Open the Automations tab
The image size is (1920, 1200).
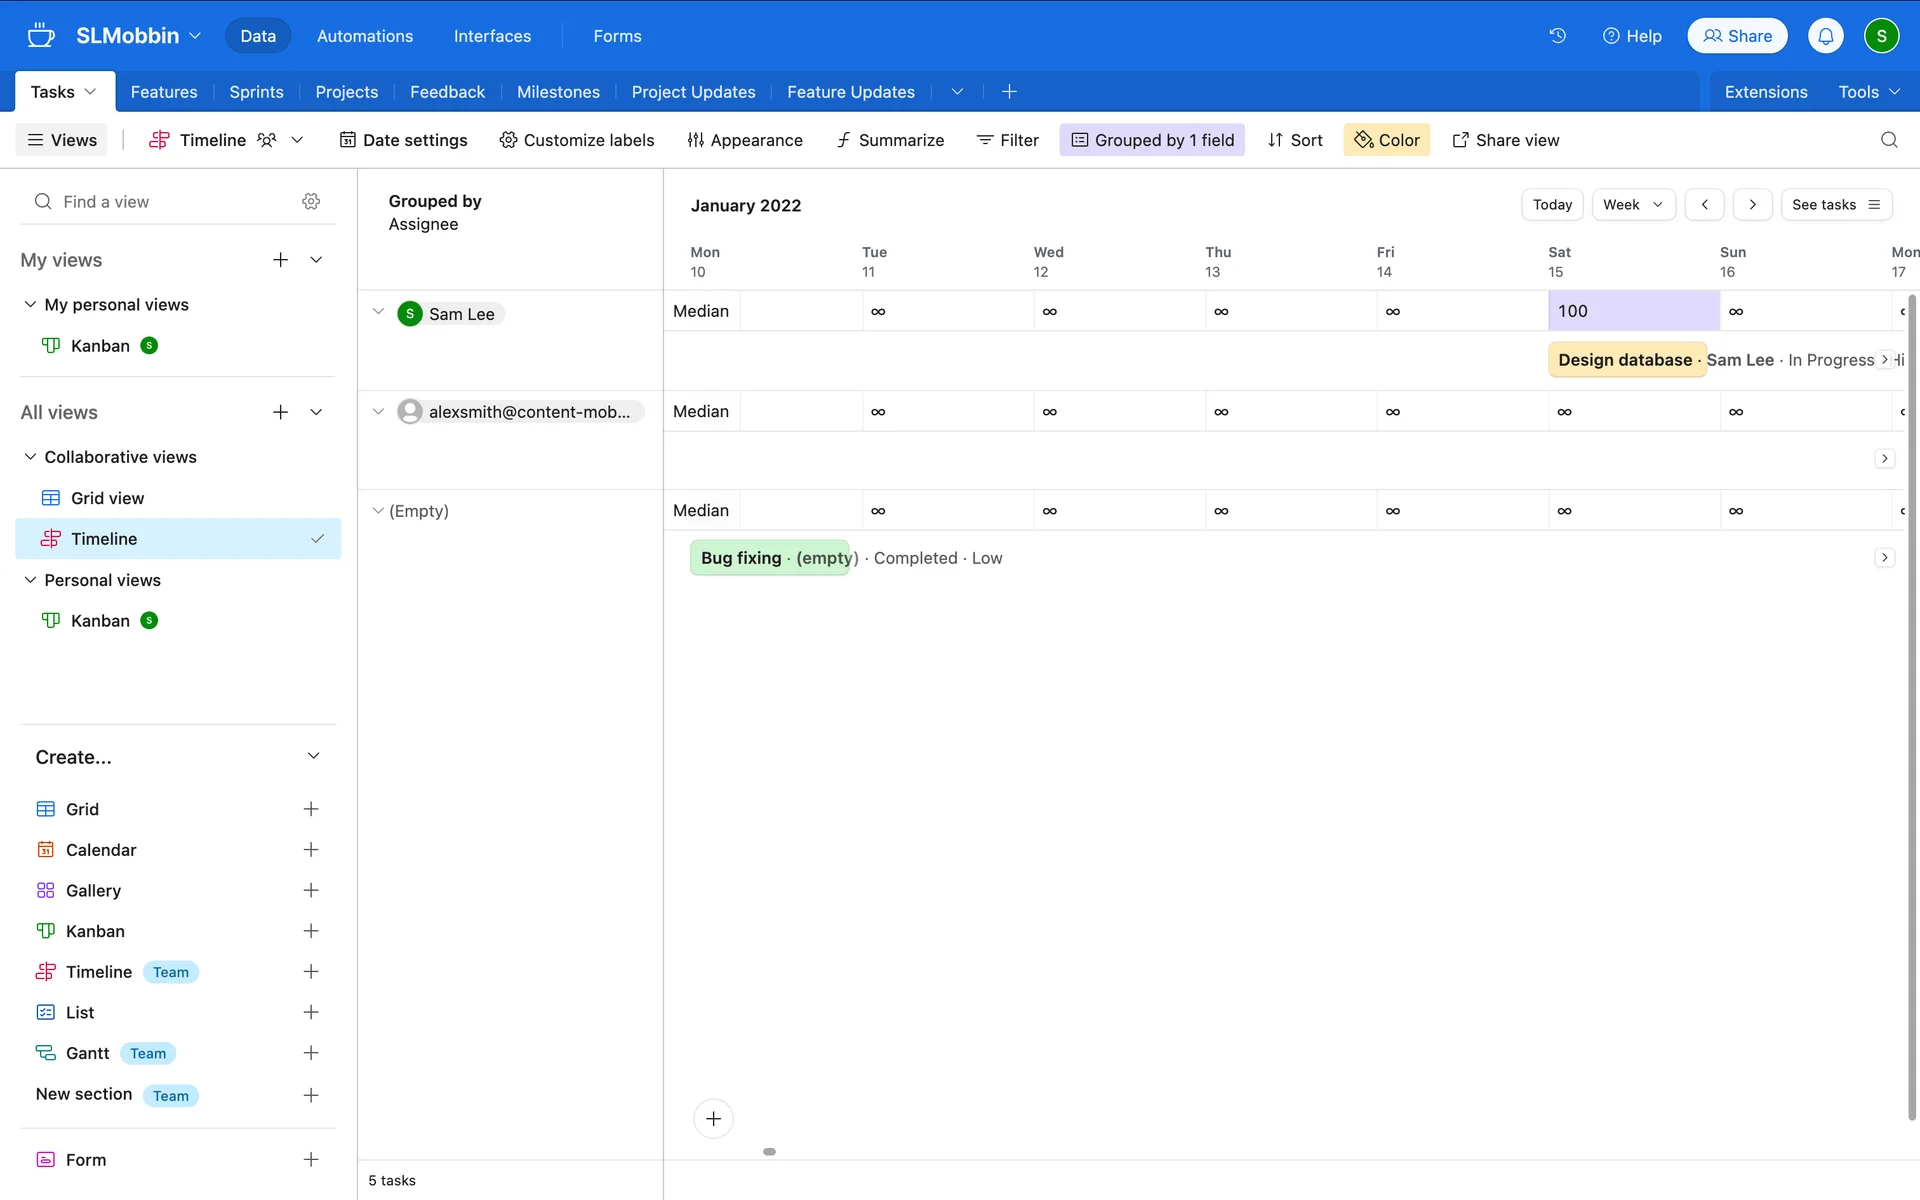pos(364,36)
